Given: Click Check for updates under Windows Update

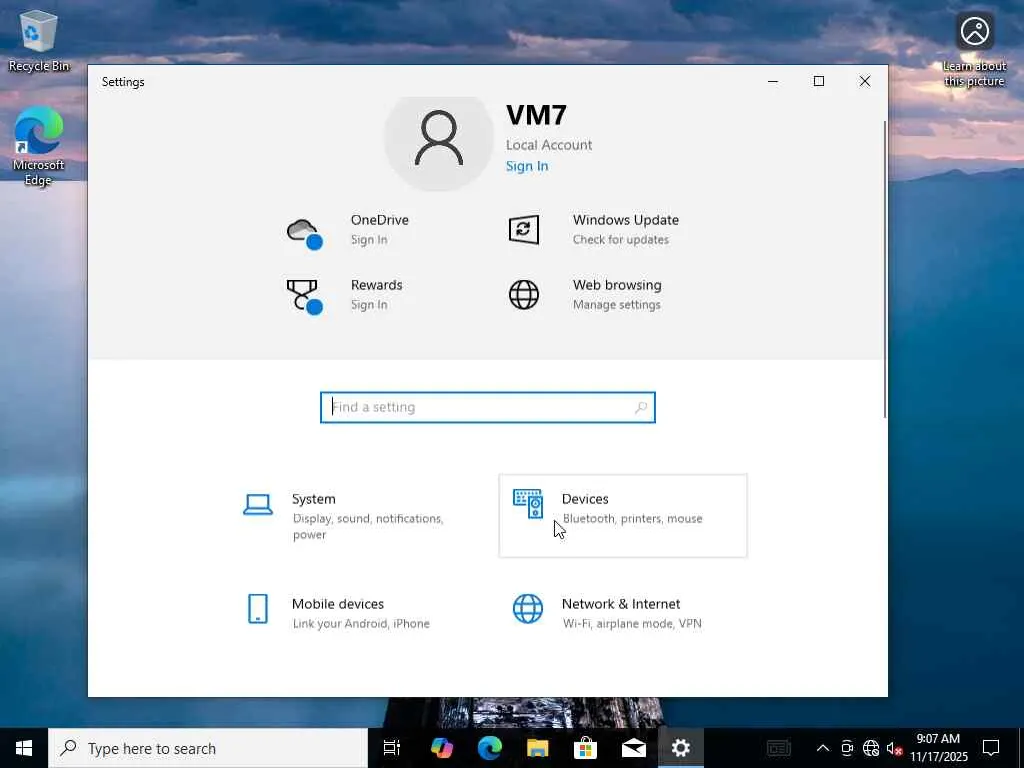Looking at the screenshot, I should pos(620,240).
